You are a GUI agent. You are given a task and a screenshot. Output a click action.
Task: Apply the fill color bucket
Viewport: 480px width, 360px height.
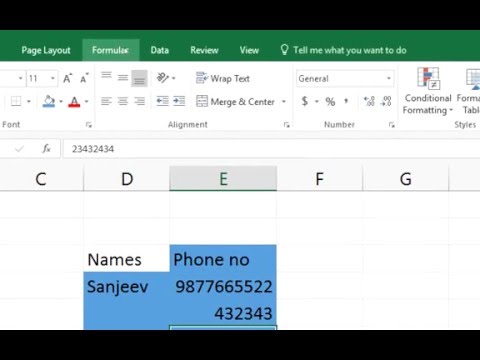[49, 101]
